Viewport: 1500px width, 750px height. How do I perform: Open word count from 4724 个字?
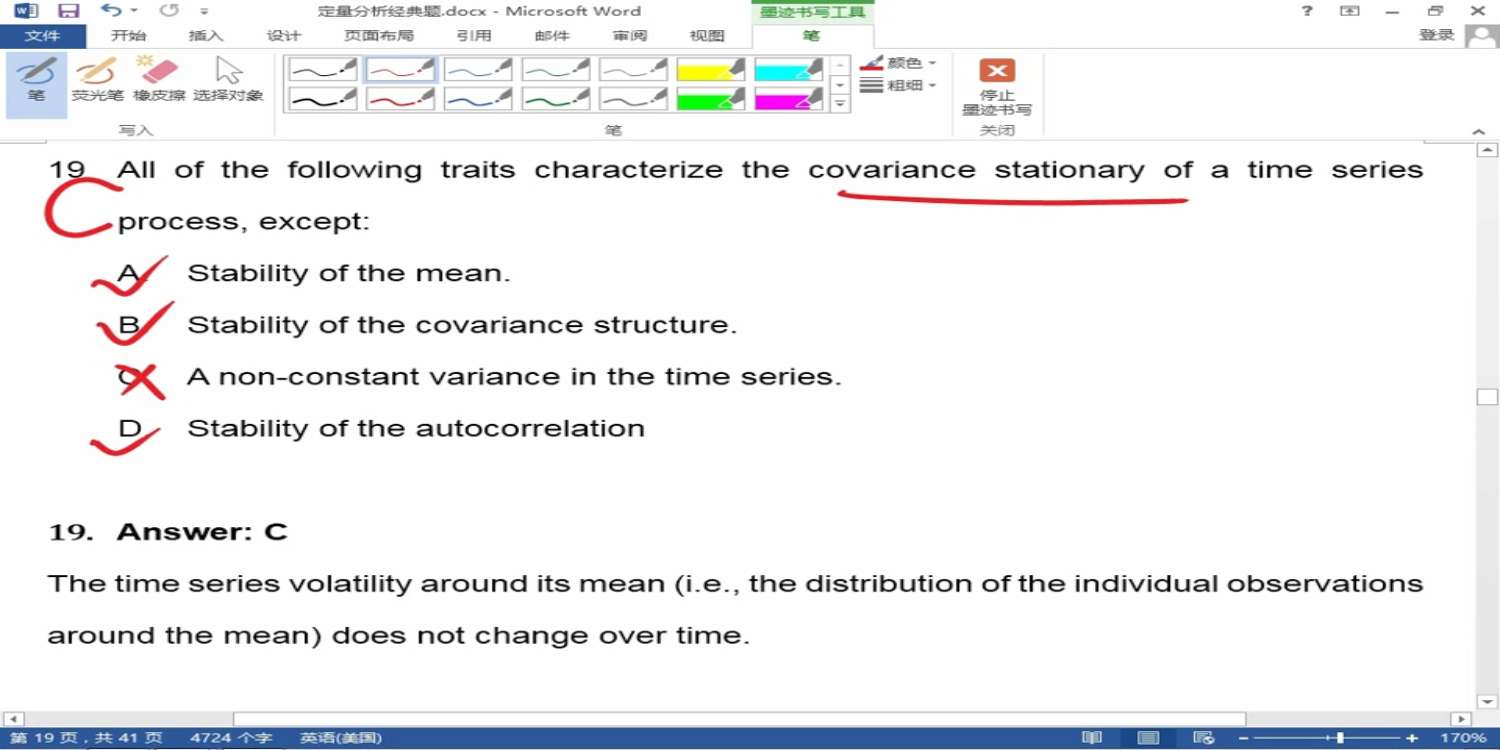coord(231,738)
